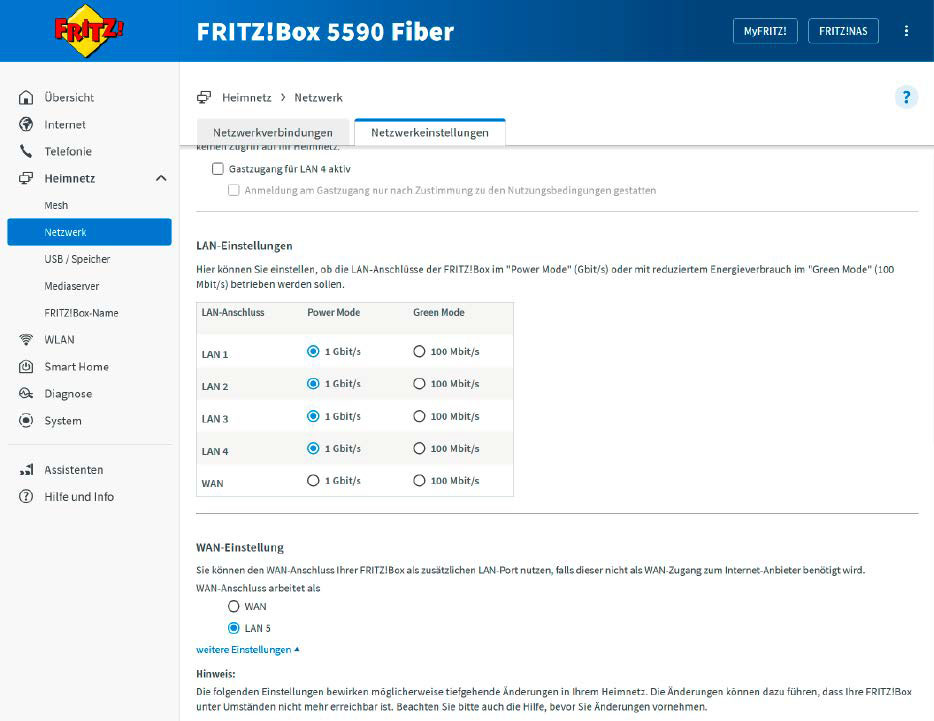Select 1 Gbit/s for LAN 2
Viewport: 934px width, 721px height.
point(313,384)
